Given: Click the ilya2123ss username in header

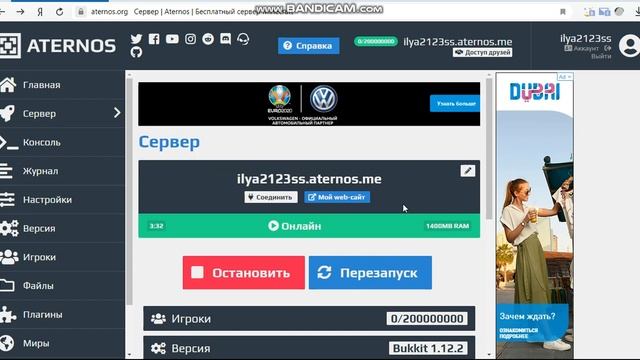Looking at the screenshot, I should (x=586, y=38).
